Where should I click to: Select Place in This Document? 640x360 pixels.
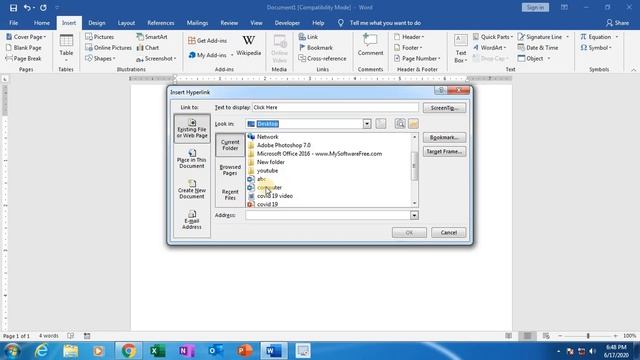(x=192, y=159)
